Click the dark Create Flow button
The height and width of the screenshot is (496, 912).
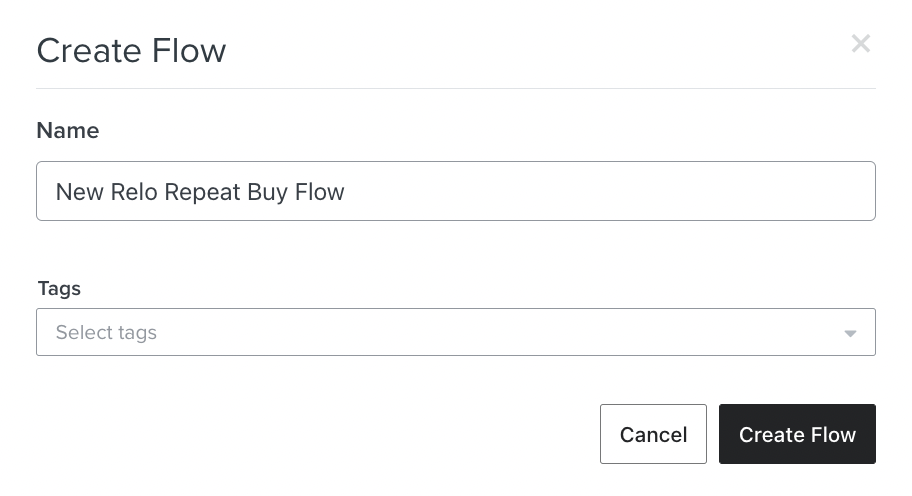[x=797, y=434]
